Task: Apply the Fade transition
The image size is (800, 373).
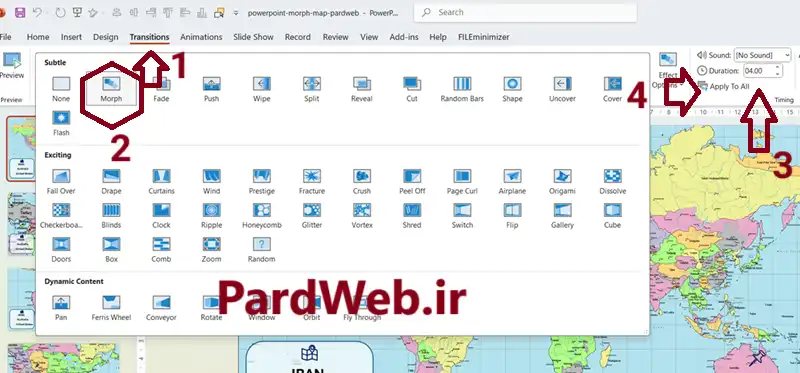Action: (161, 89)
